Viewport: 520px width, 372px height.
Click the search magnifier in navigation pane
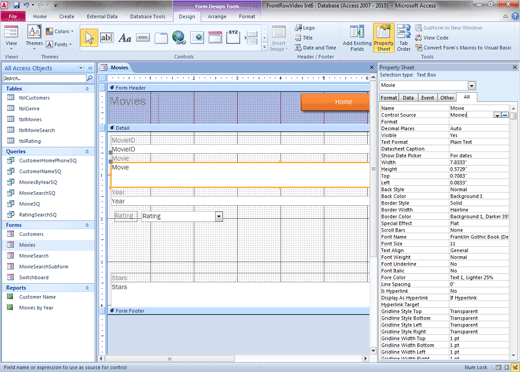pyautogui.click(x=89, y=78)
